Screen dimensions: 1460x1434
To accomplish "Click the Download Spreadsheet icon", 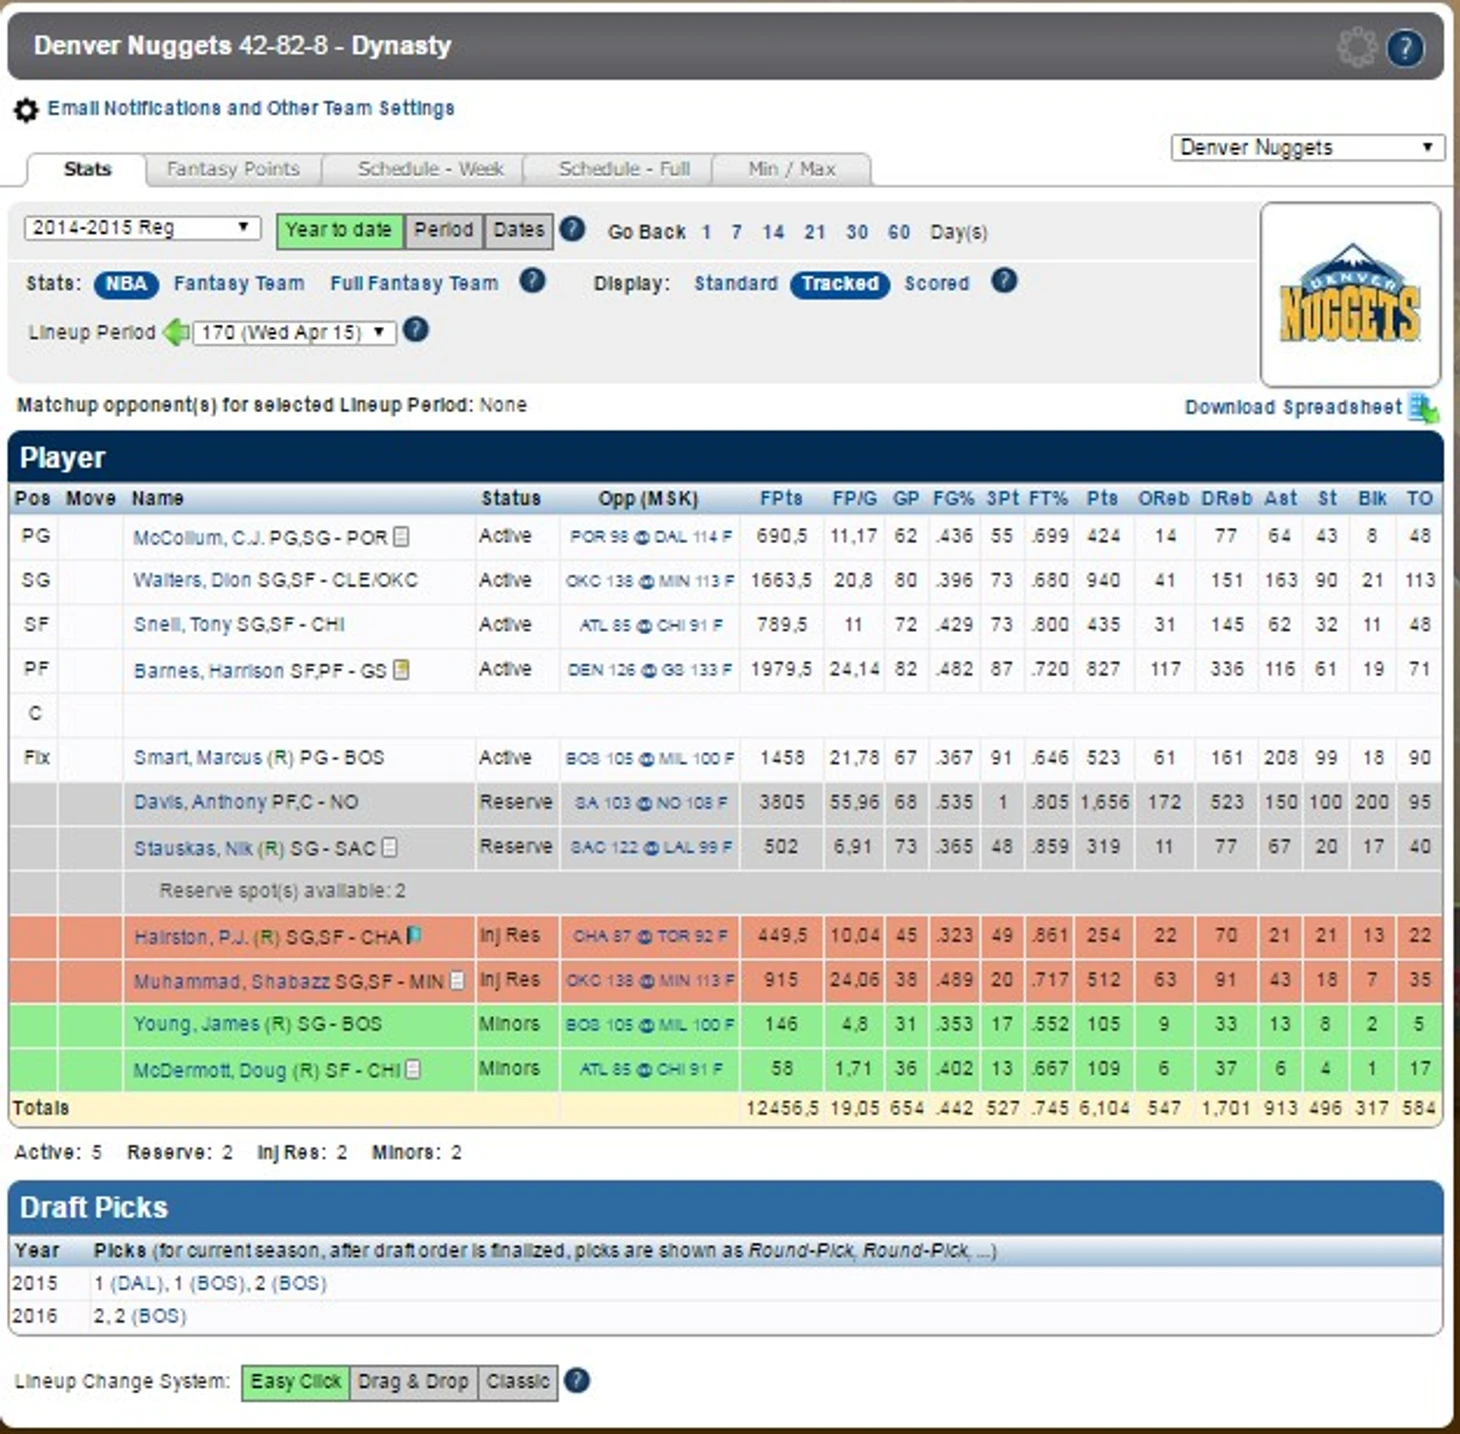I will [1422, 408].
